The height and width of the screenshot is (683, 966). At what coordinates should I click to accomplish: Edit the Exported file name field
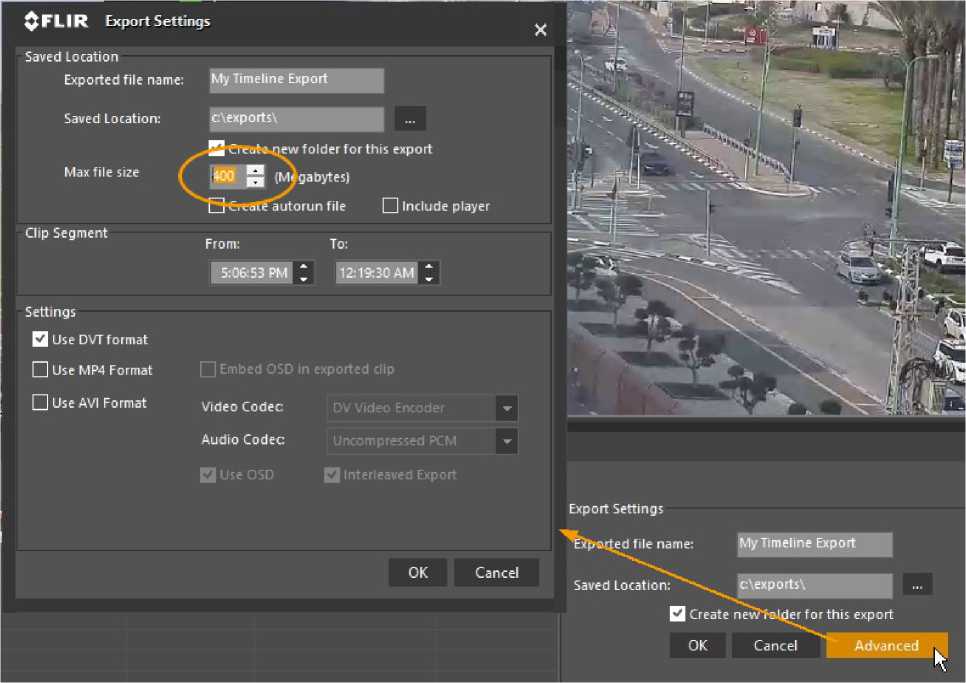296,80
